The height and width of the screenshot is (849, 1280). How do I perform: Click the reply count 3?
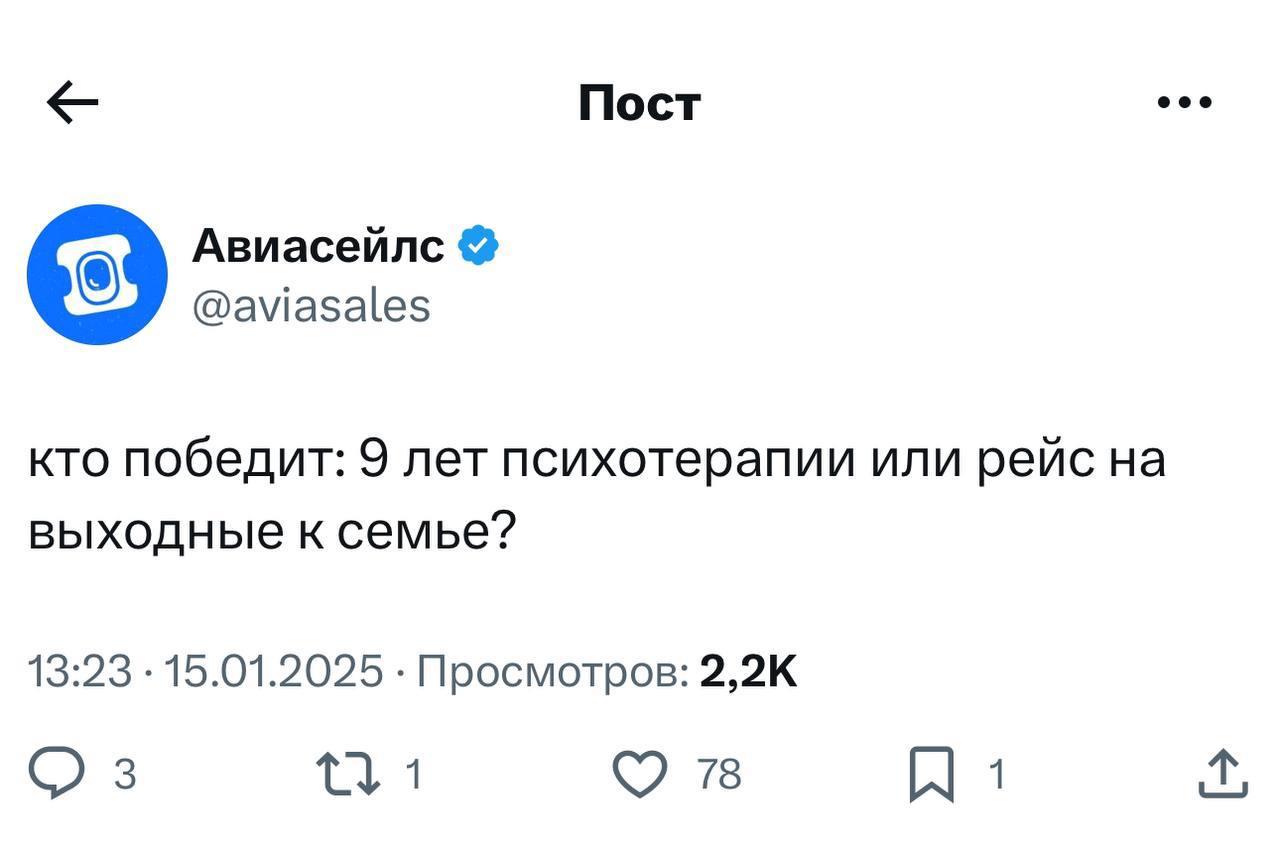click(x=124, y=775)
